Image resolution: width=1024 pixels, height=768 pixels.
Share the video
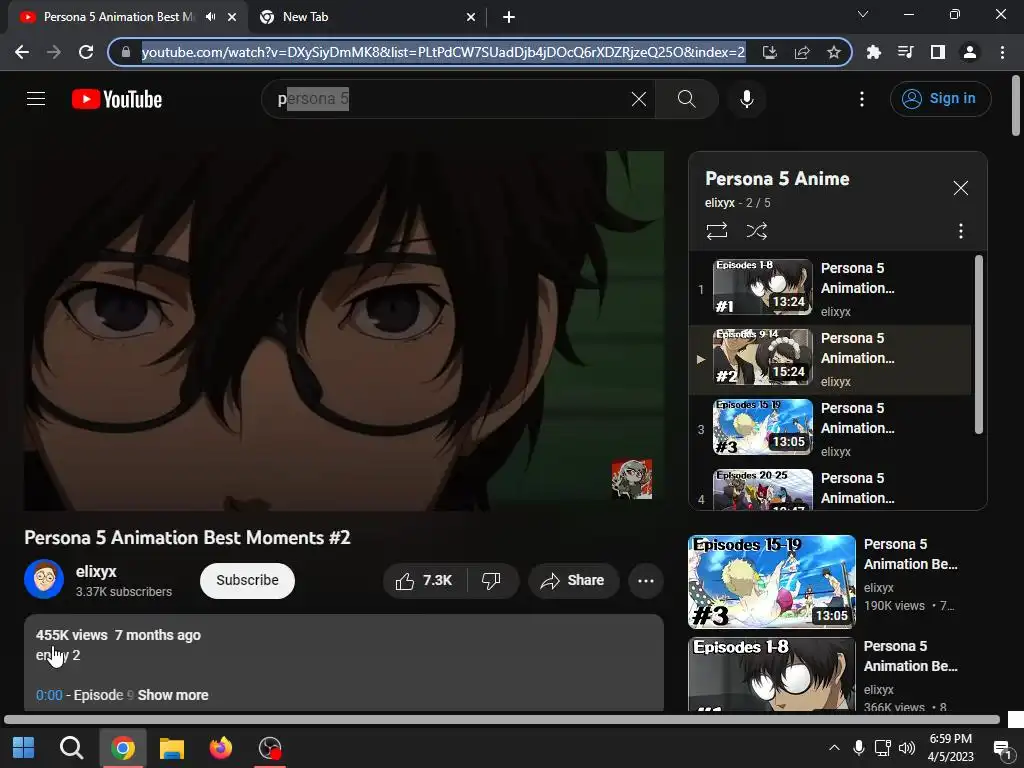pos(573,581)
